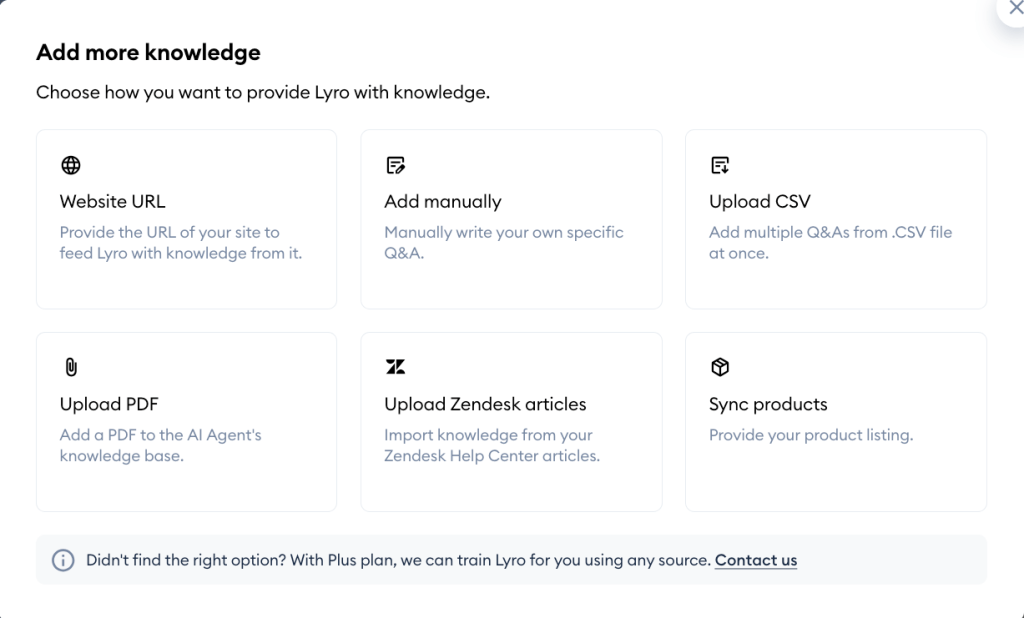Screen dimensions: 1024x618
Task: Choose the Add manually card
Action: [511, 218]
